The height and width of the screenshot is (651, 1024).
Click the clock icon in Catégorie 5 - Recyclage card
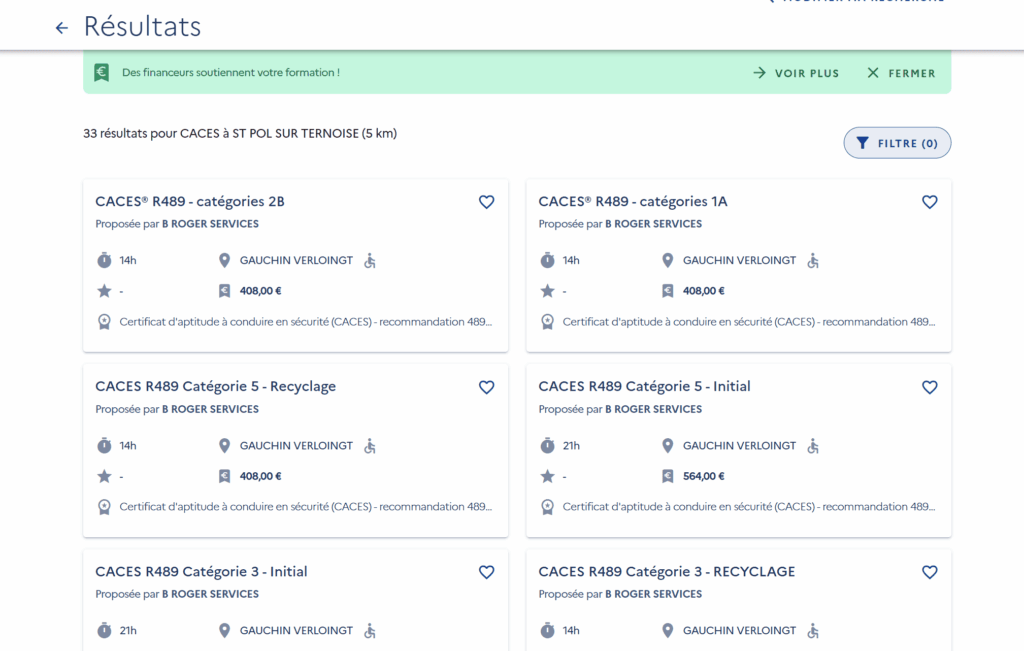click(x=104, y=446)
